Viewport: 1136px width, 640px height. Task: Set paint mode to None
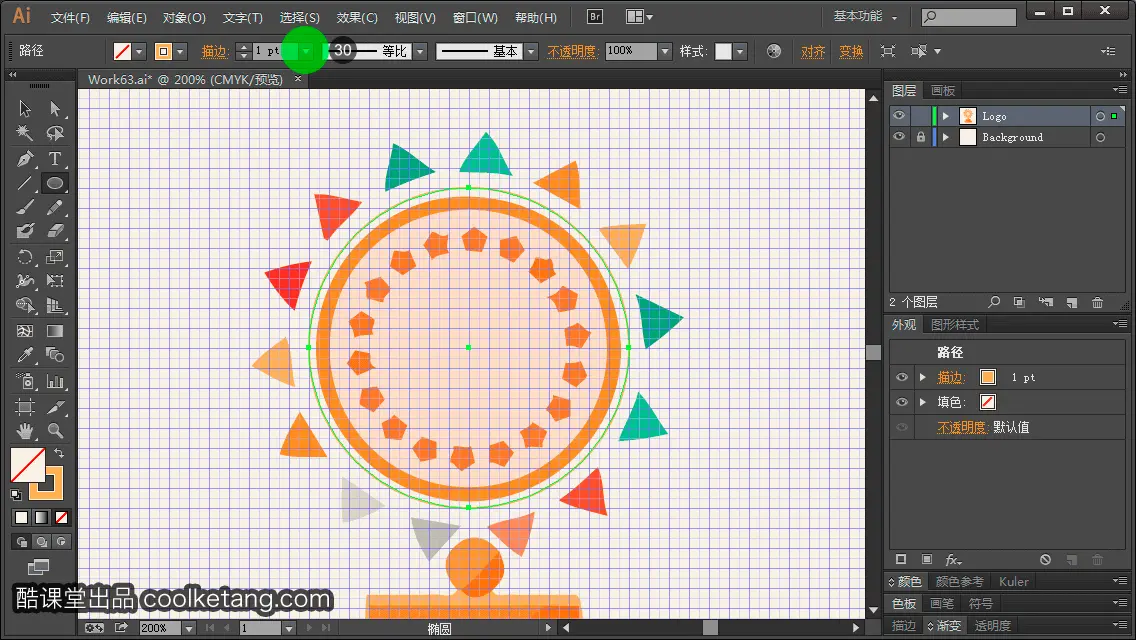click(62, 518)
